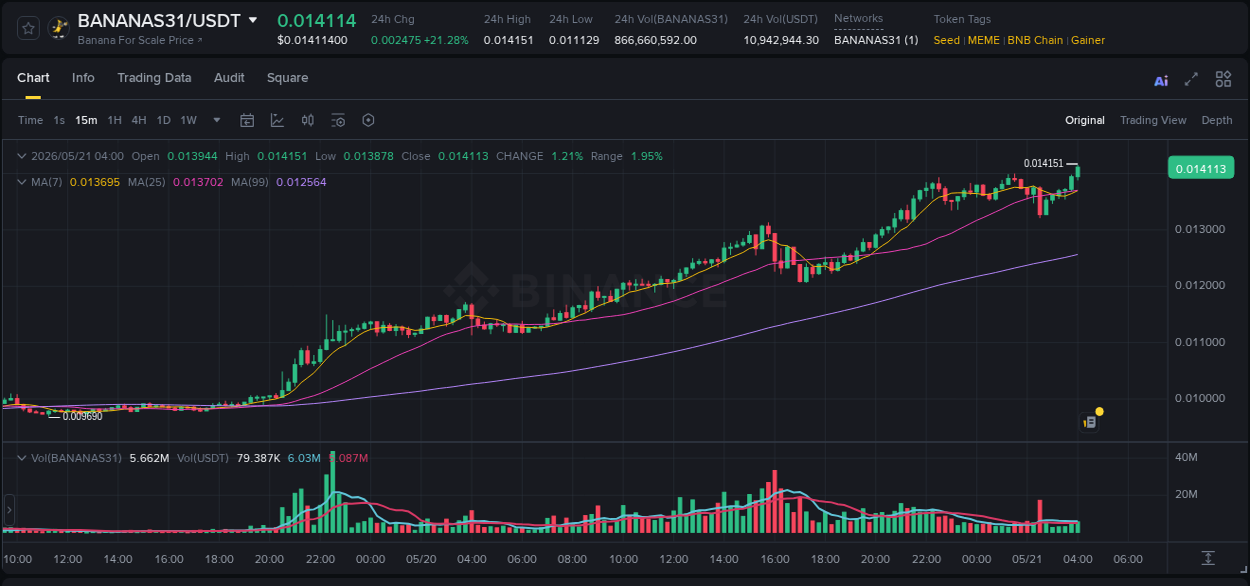
Task: Open the chart display settings icon
Action: [x=338, y=120]
